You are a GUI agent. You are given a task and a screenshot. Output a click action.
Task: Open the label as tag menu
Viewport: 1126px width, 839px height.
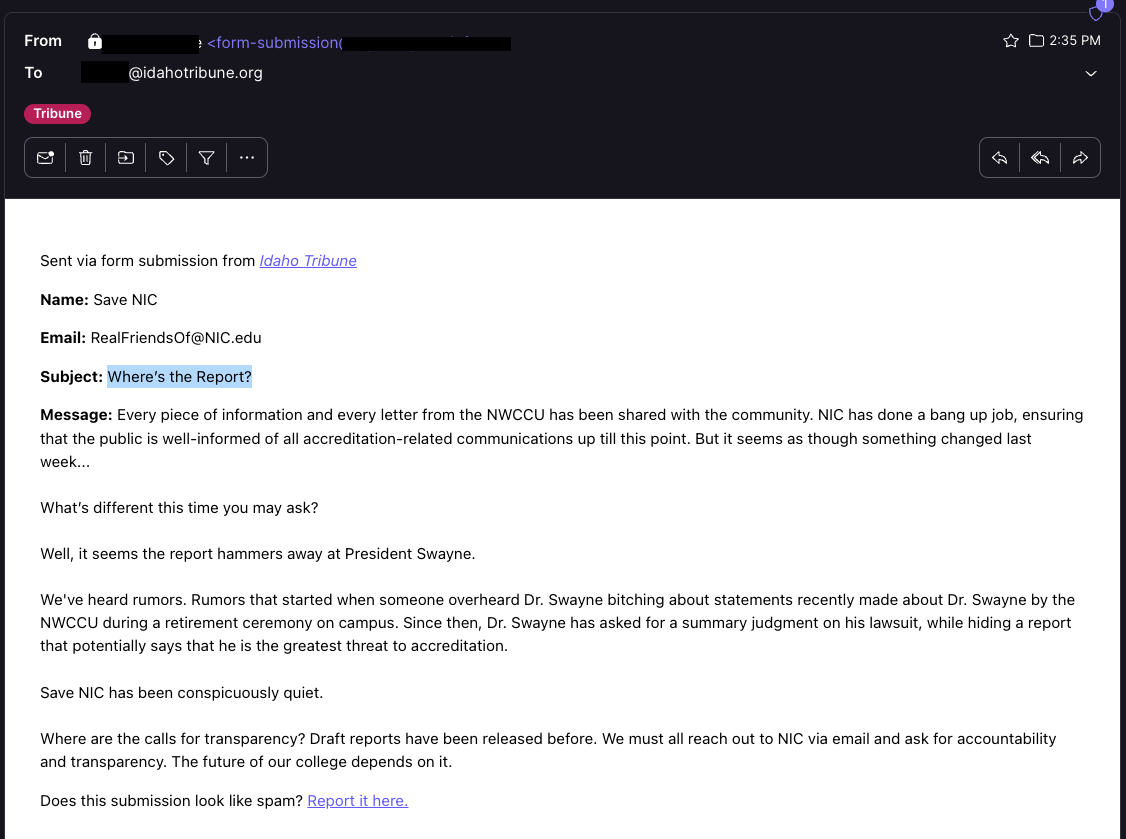click(x=166, y=157)
